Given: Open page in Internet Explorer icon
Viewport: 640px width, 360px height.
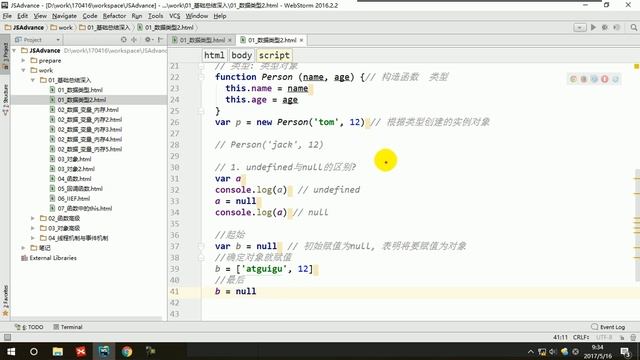Looking at the screenshot, I should tap(616, 79).
